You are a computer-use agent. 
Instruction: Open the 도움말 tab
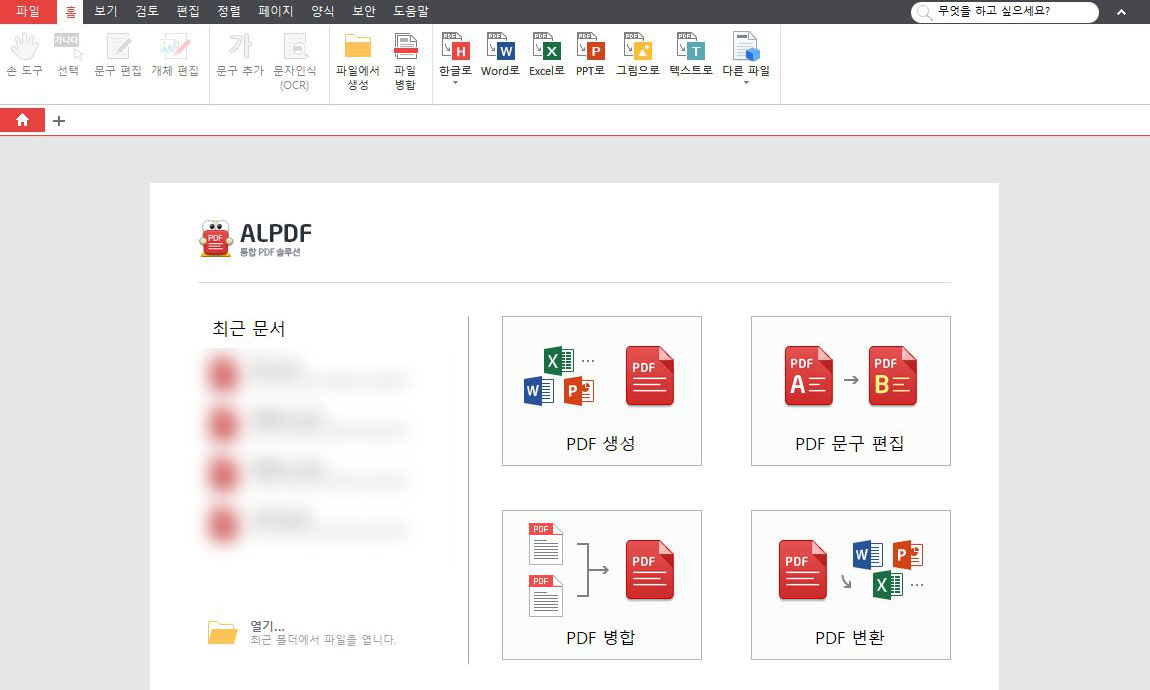point(411,12)
